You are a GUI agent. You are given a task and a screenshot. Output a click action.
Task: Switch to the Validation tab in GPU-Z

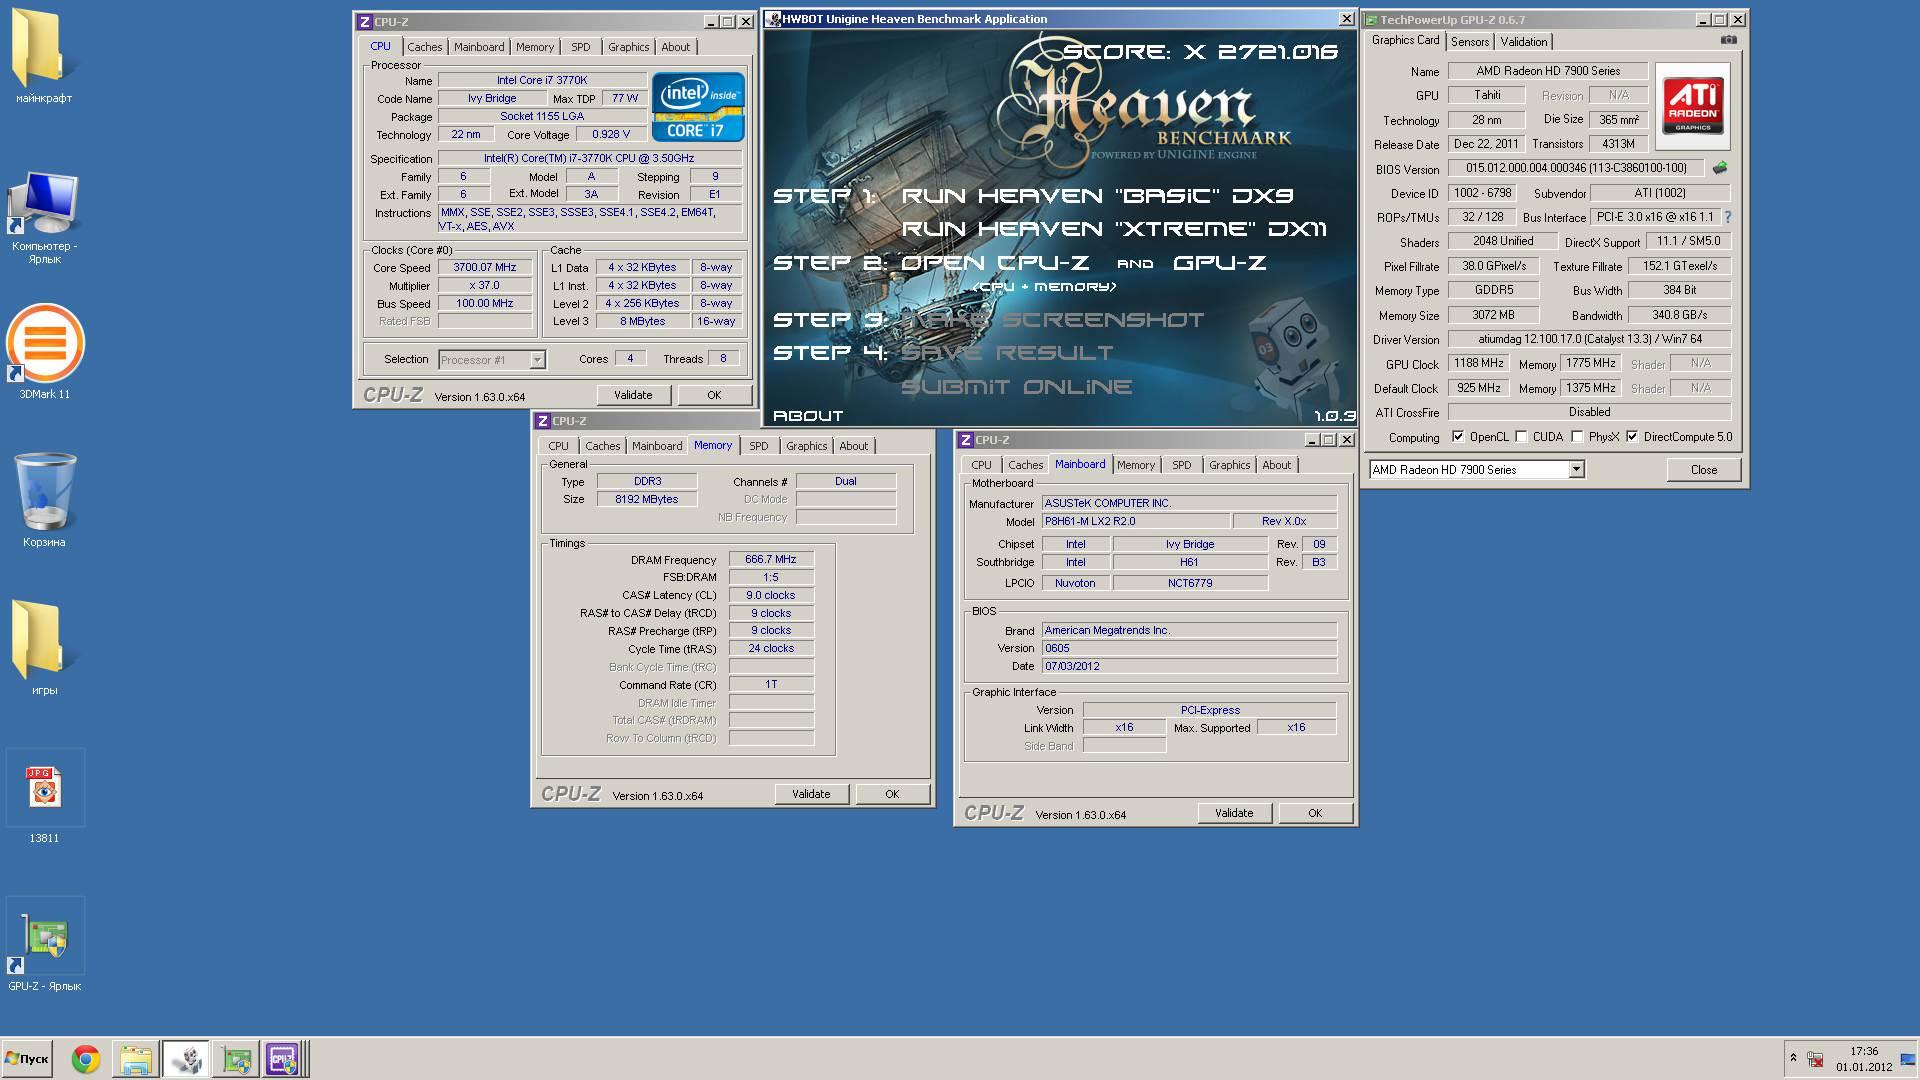coord(1523,41)
